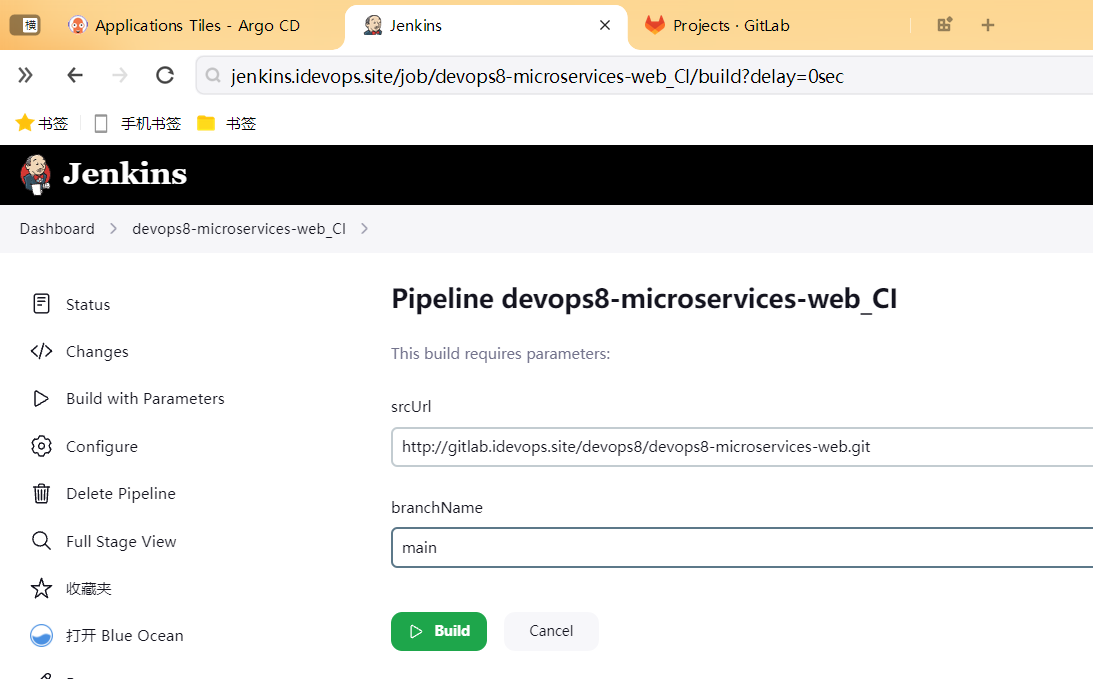This screenshot has height=679, width=1093.
Task: Click the extensions grid icon in tab bar
Action: coord(945,25)
